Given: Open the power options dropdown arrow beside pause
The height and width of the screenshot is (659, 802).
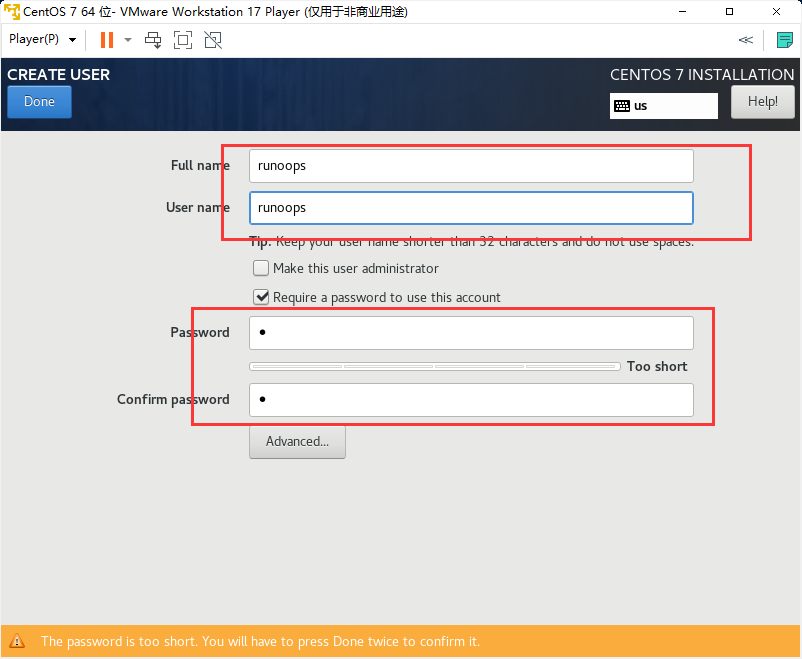Looking at the screenshot, I should pyautogui.click(x=128, y=40).
